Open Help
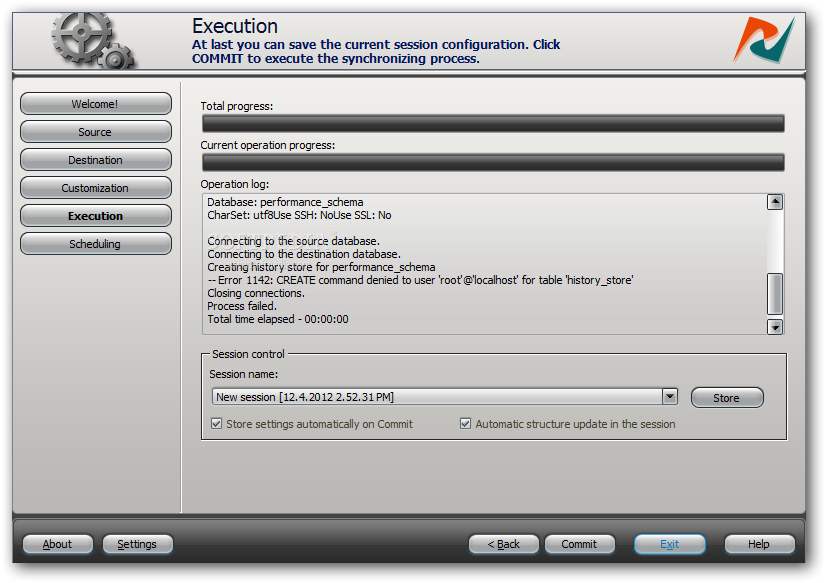826x583 pixels. pos(759,544)
